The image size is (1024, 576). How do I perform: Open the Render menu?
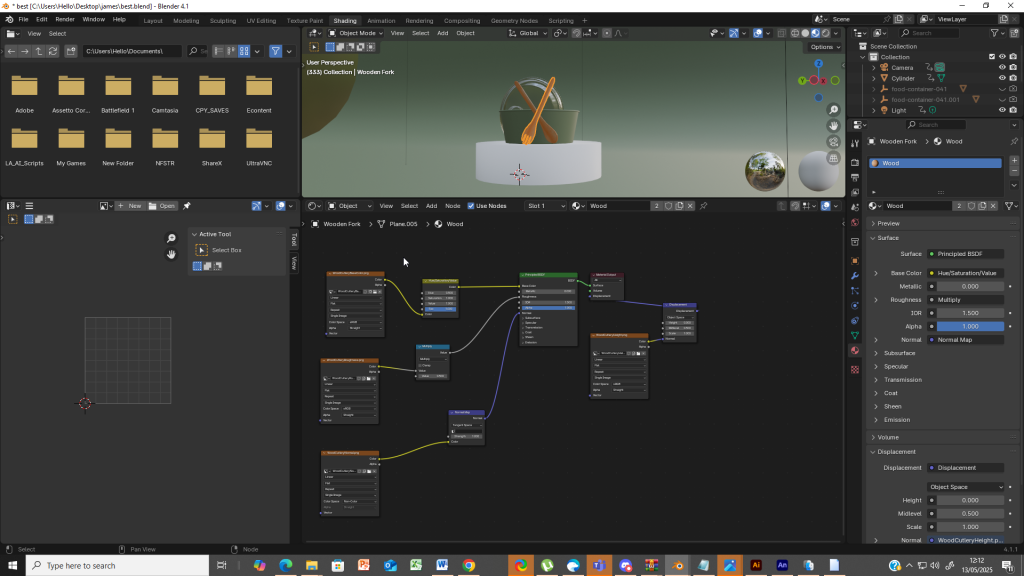point(65,19)
